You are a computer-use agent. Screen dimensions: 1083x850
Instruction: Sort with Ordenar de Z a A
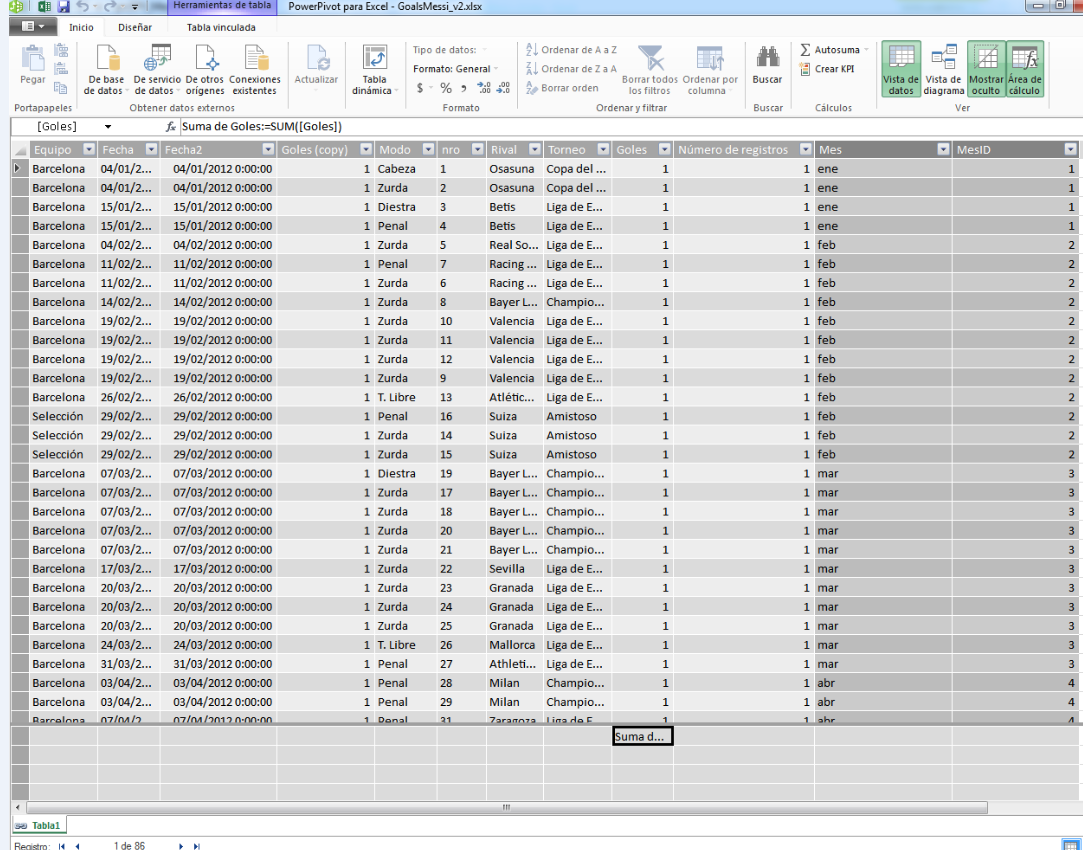(x=571, y=69)
